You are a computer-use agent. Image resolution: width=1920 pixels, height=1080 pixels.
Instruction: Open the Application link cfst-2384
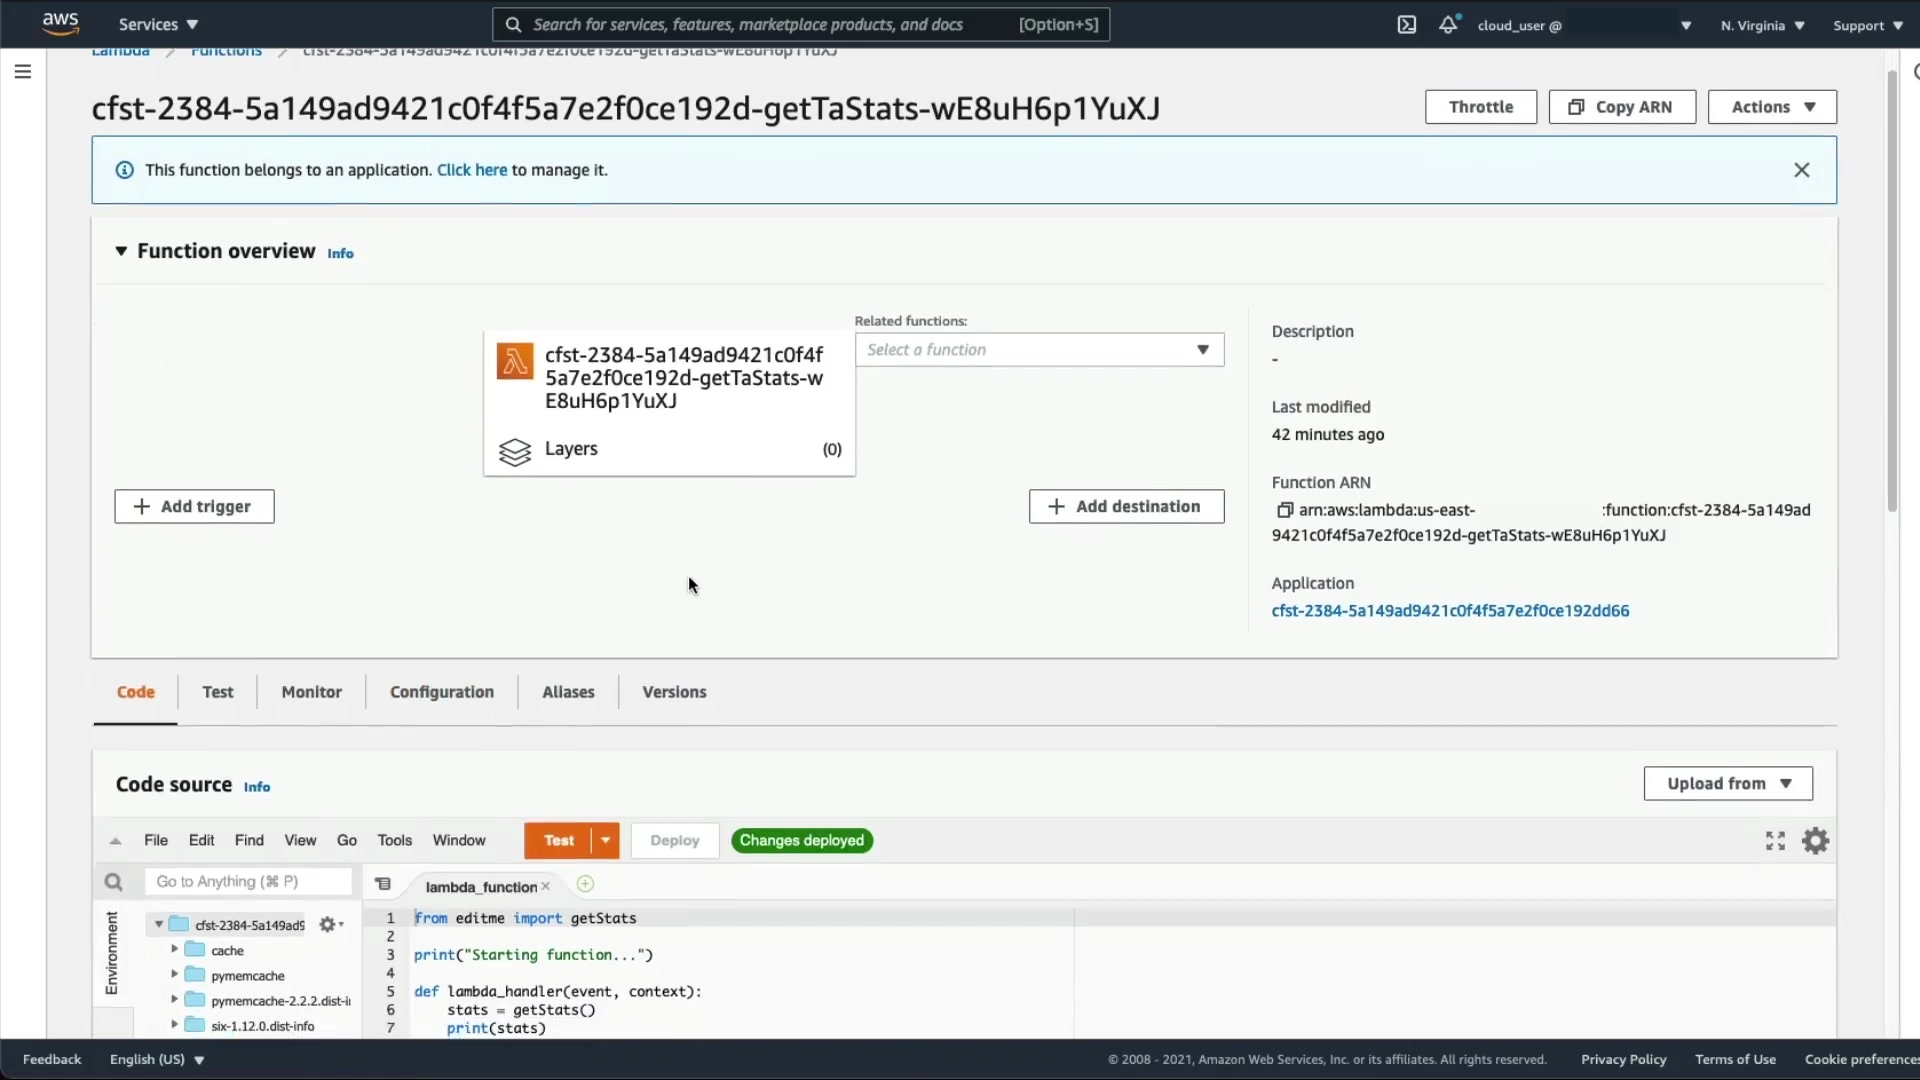click(x=1450, y=611)
